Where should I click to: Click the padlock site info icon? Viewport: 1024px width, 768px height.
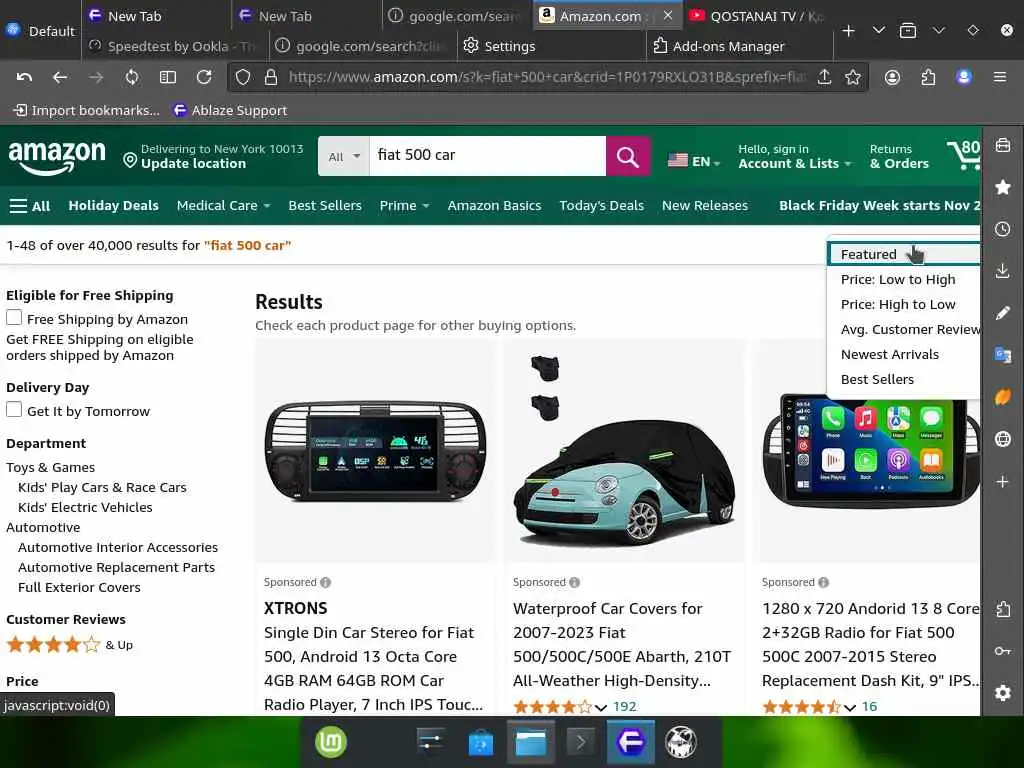[x=270, y=77]
